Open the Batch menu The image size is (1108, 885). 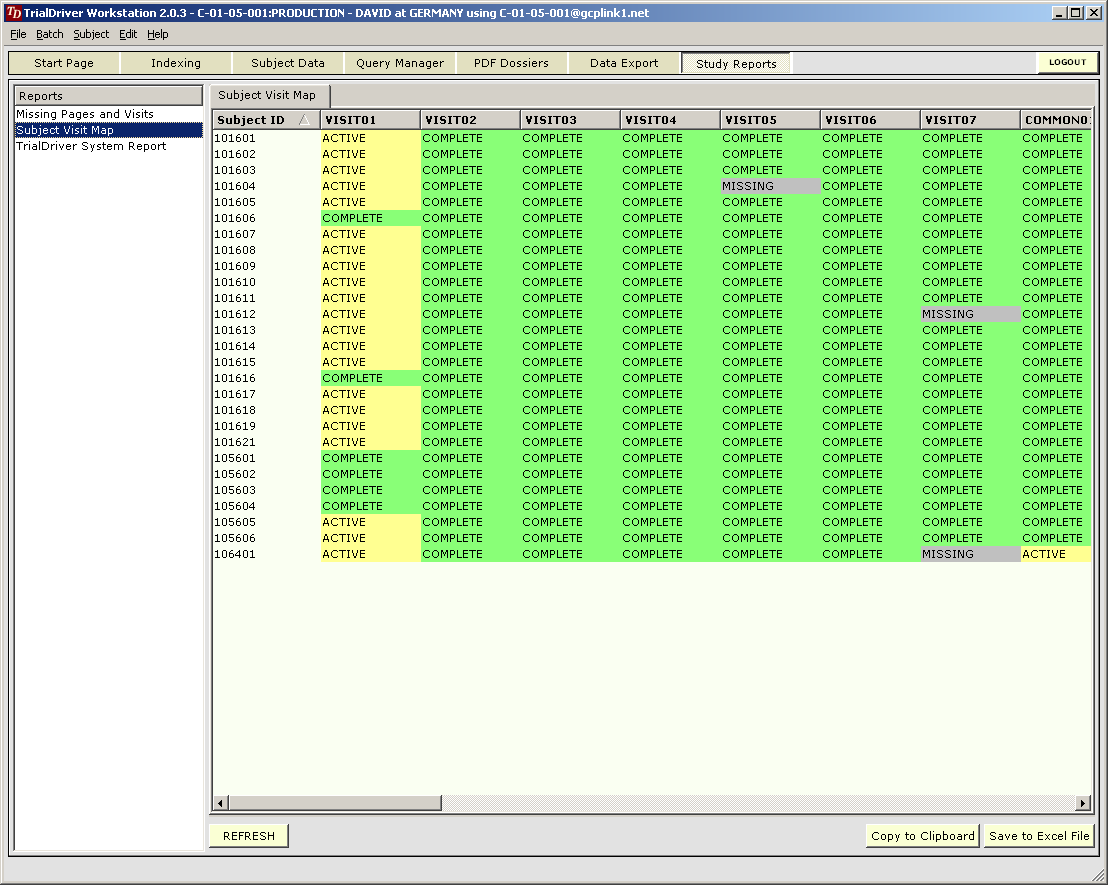coord(49,34)
